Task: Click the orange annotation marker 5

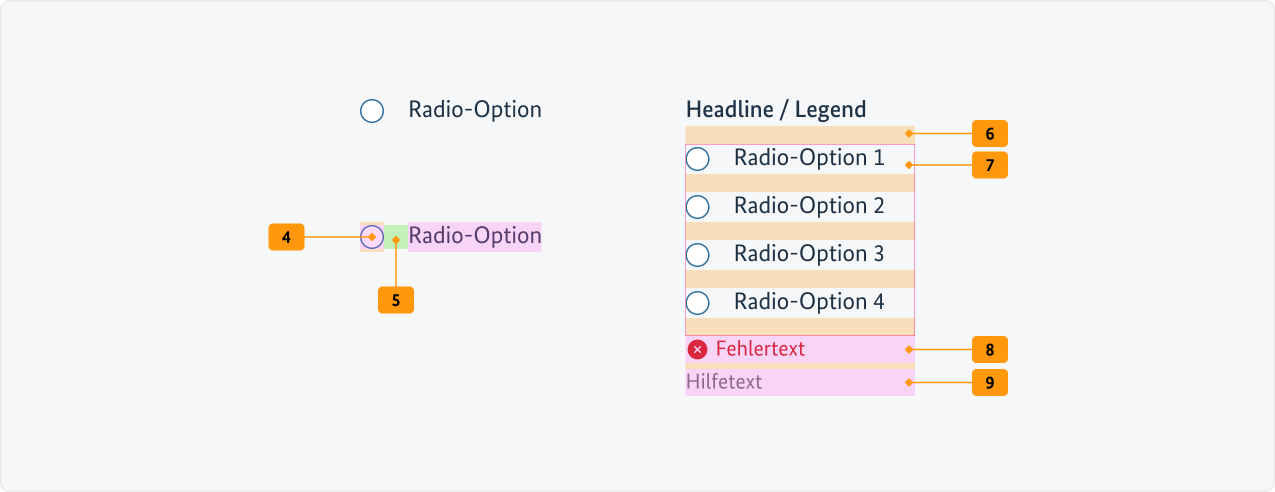Action: tap(396, 300)
